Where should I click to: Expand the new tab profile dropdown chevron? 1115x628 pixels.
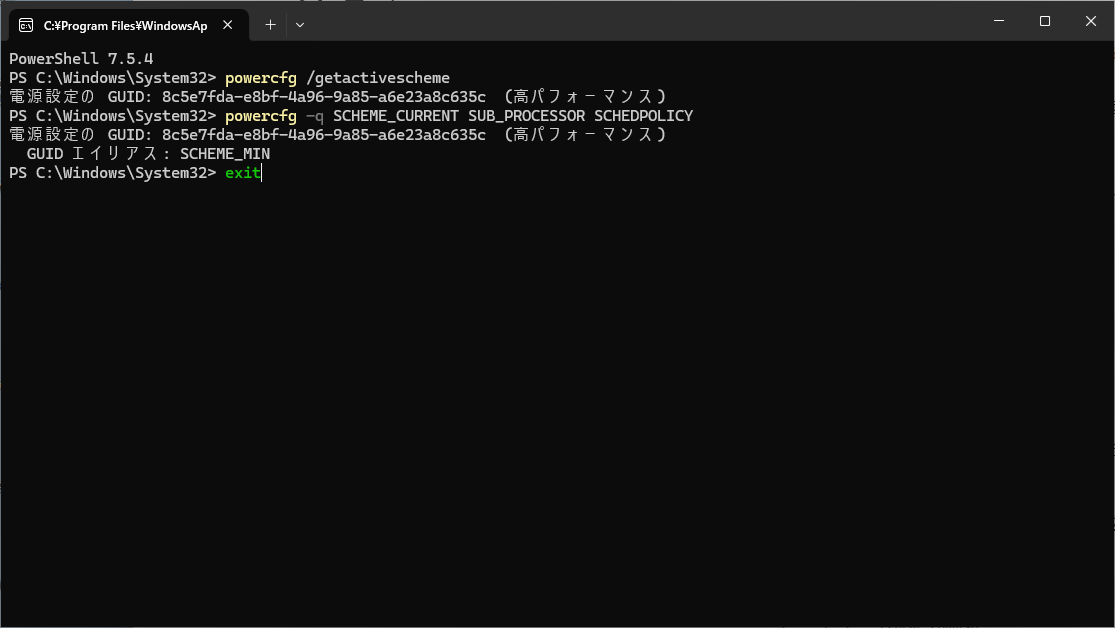(x=300, y=25)
